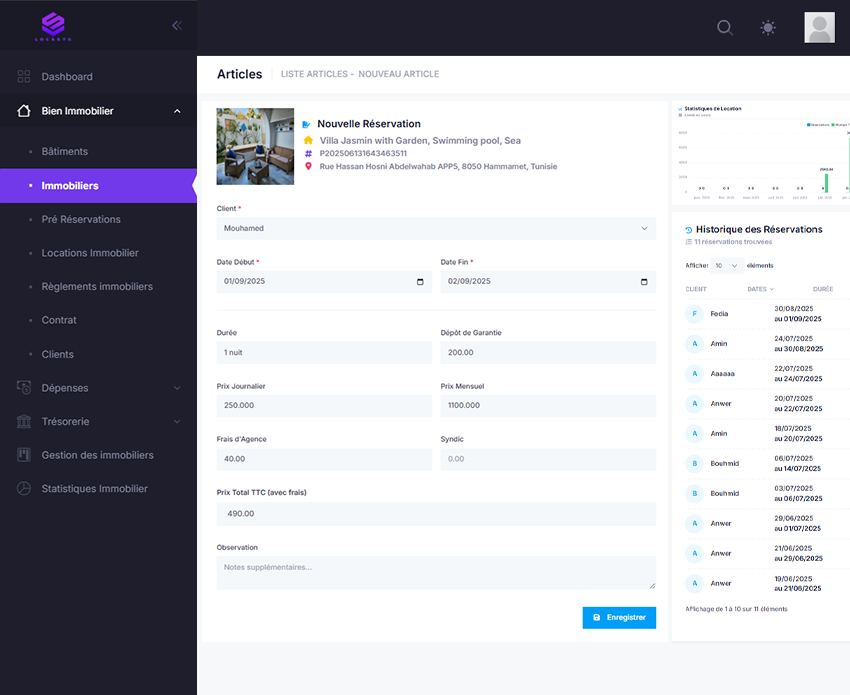Toggle light/dark theme sun icon

(x=768, y=27)
